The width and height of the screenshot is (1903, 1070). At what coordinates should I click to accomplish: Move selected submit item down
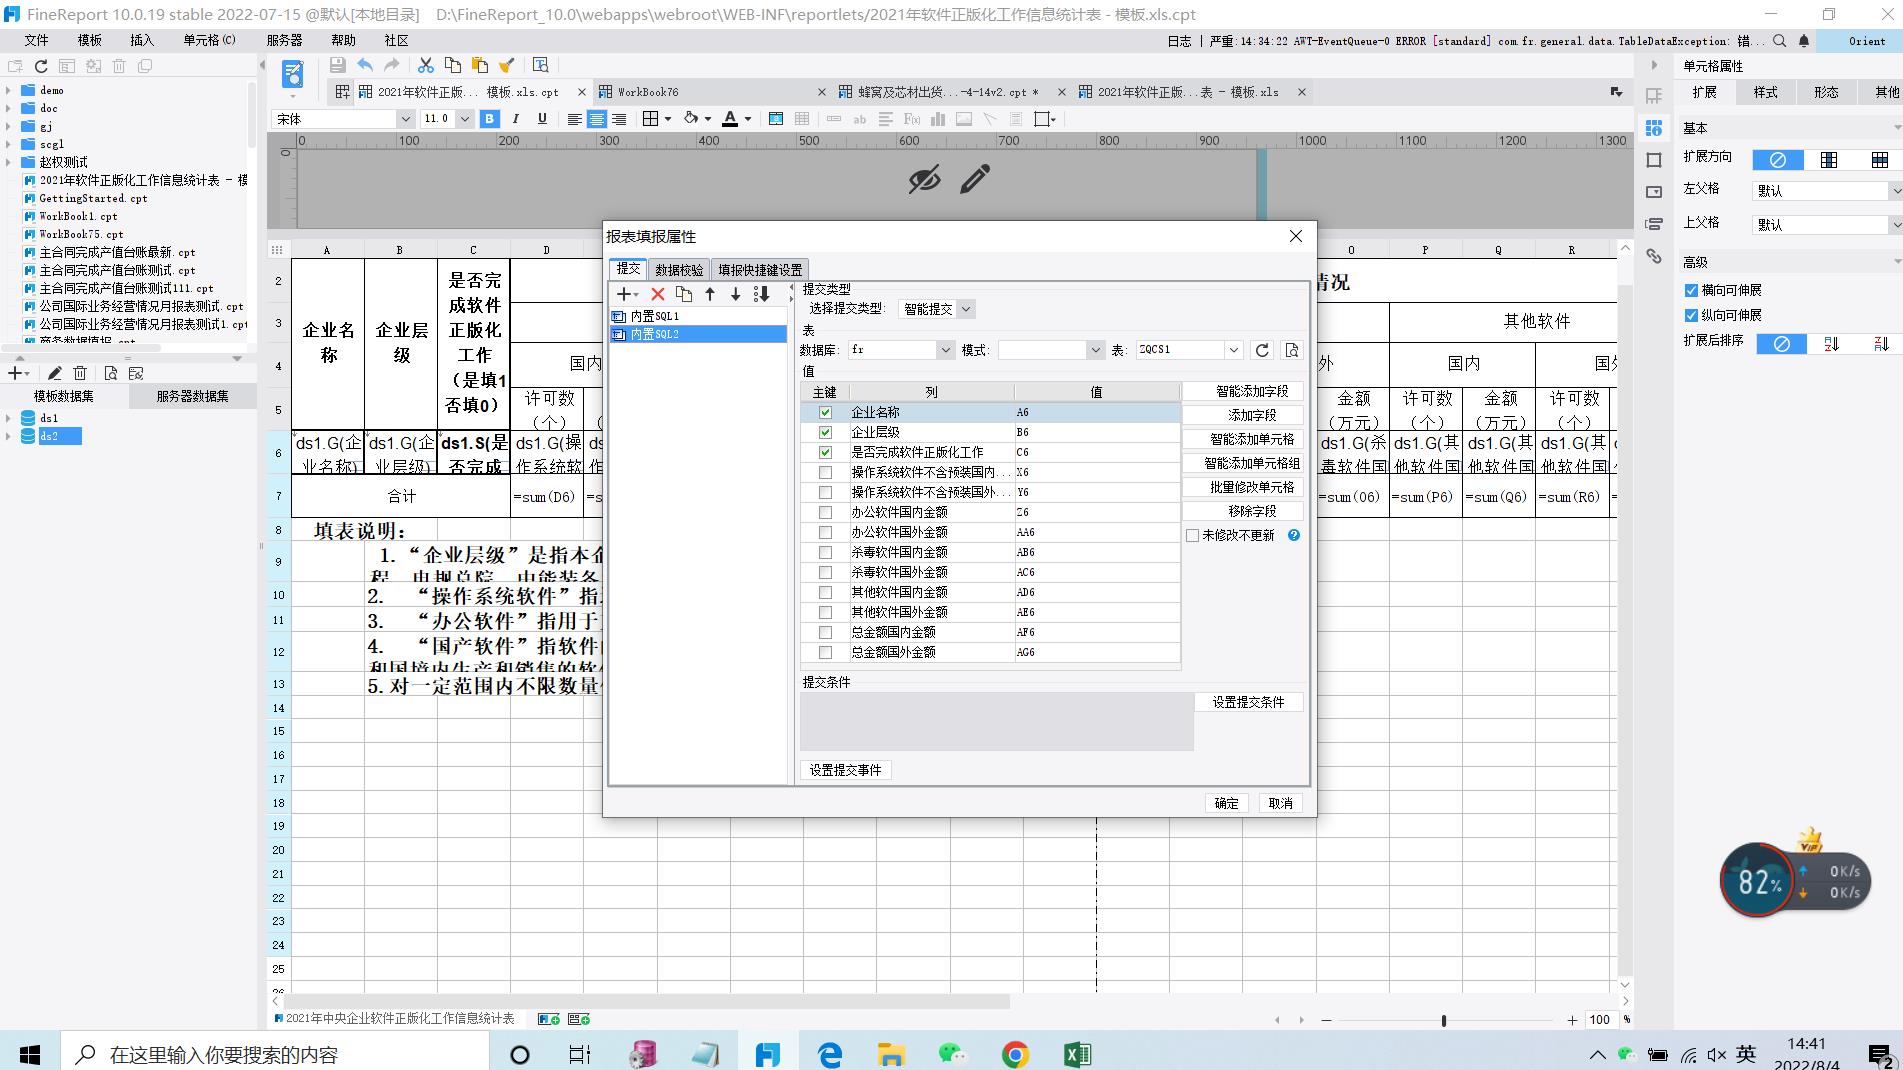tap(735, 294)
